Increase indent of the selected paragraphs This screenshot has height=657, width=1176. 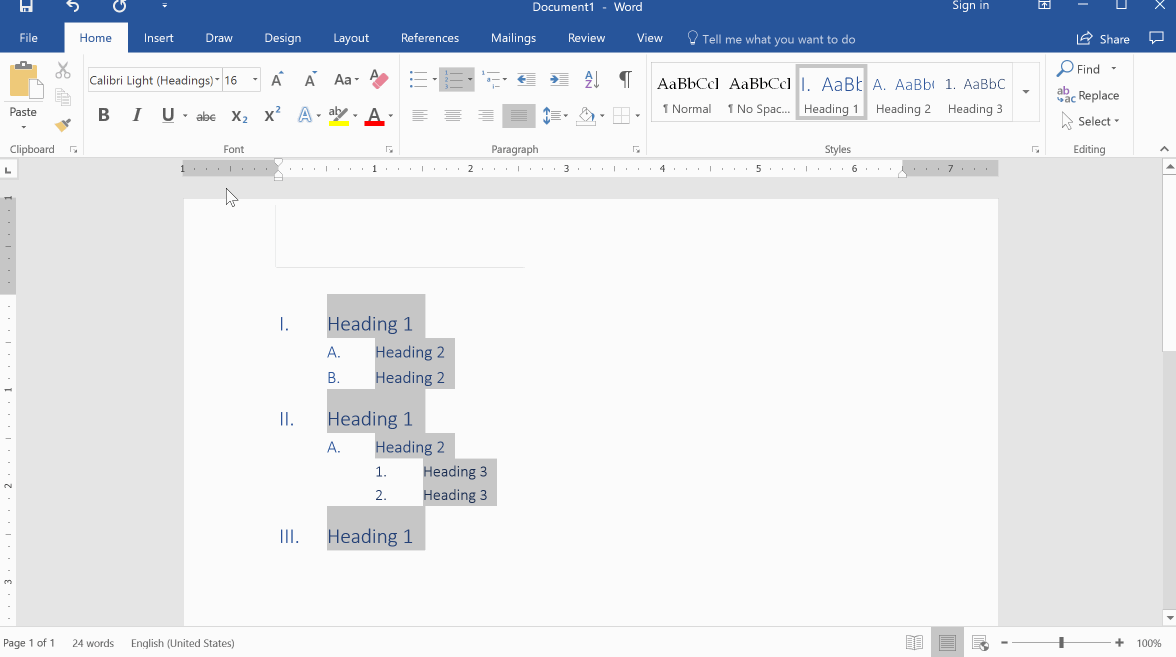click(559, 80)
